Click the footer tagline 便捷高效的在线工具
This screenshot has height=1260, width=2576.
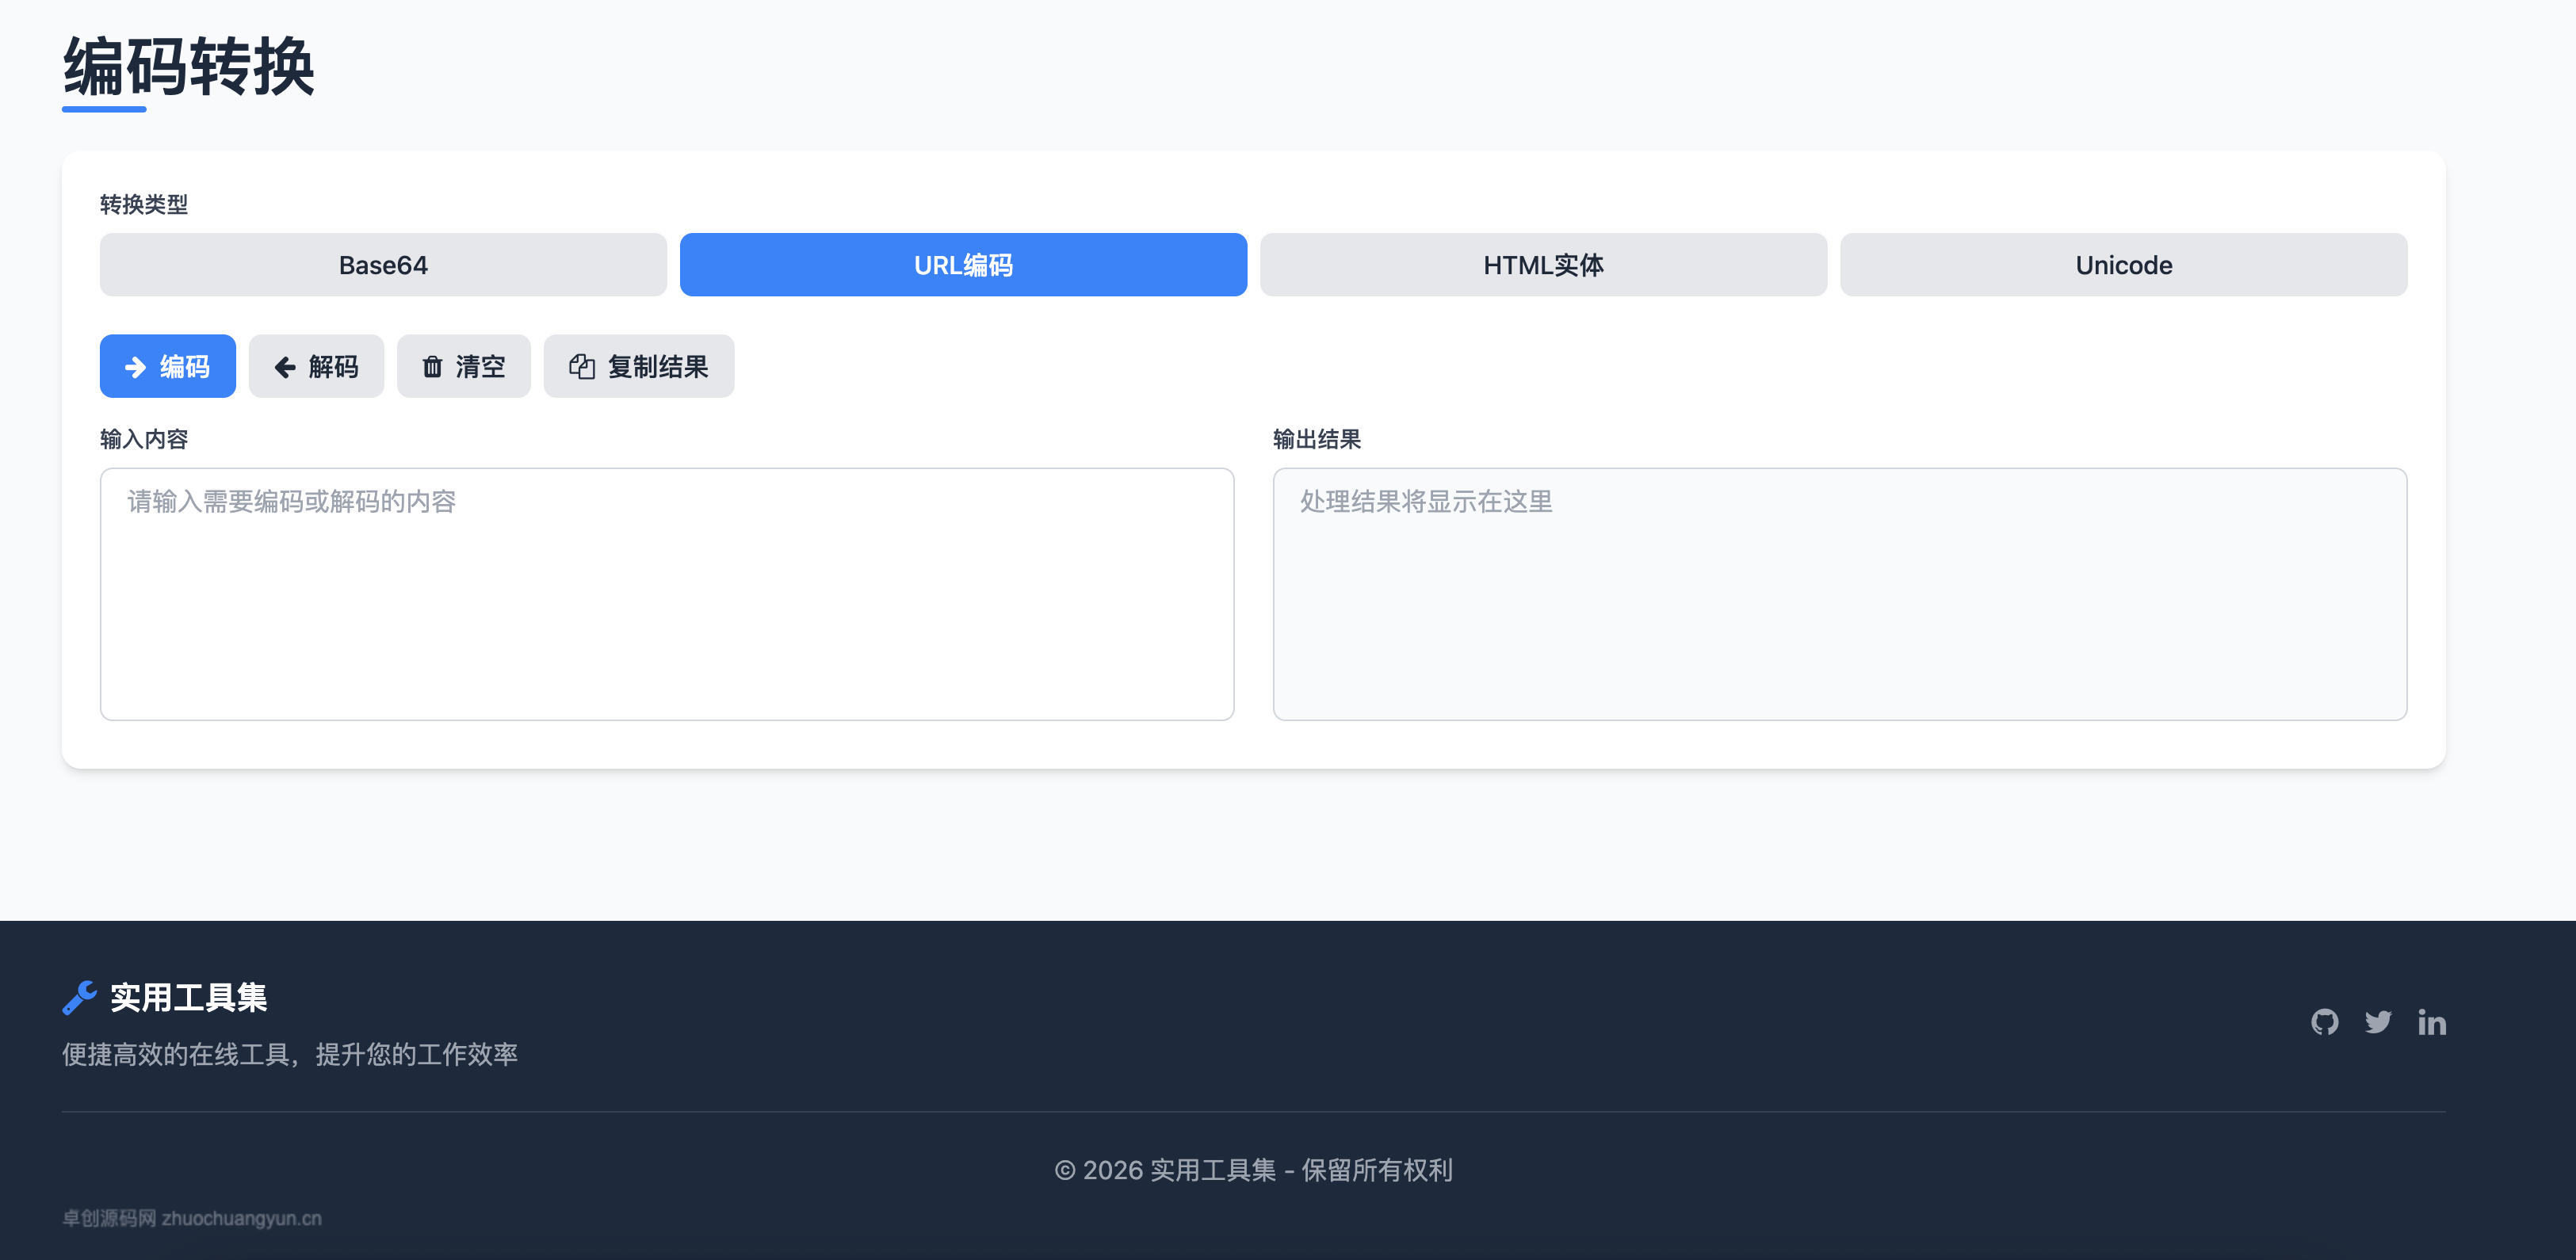click(x=176, y=1054)
